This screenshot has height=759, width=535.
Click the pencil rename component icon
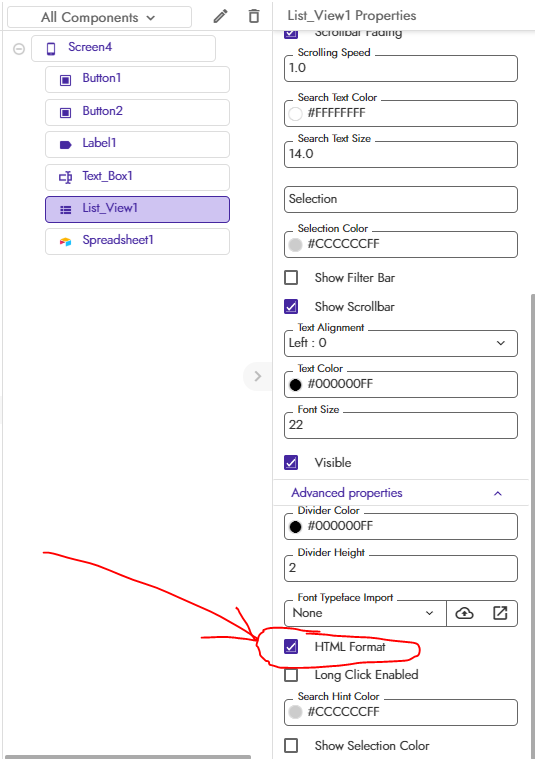pyautogui.click(x=220, y=16)
